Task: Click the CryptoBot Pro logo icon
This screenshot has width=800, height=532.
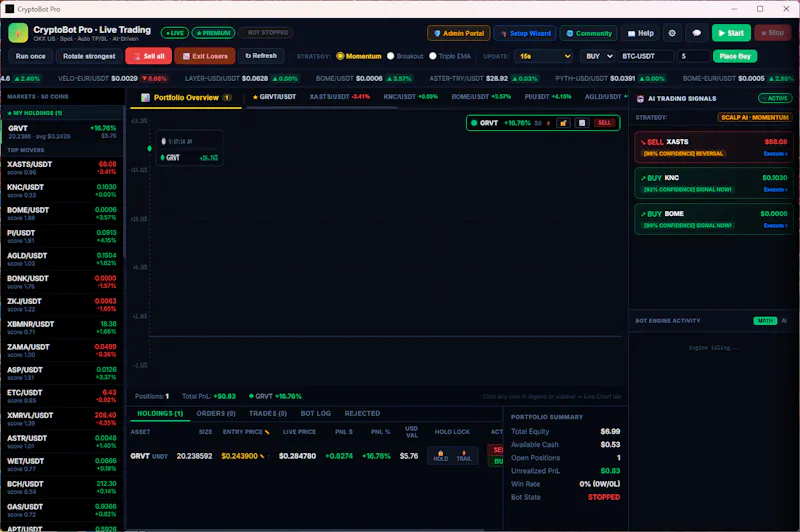Action: (18, 33)
